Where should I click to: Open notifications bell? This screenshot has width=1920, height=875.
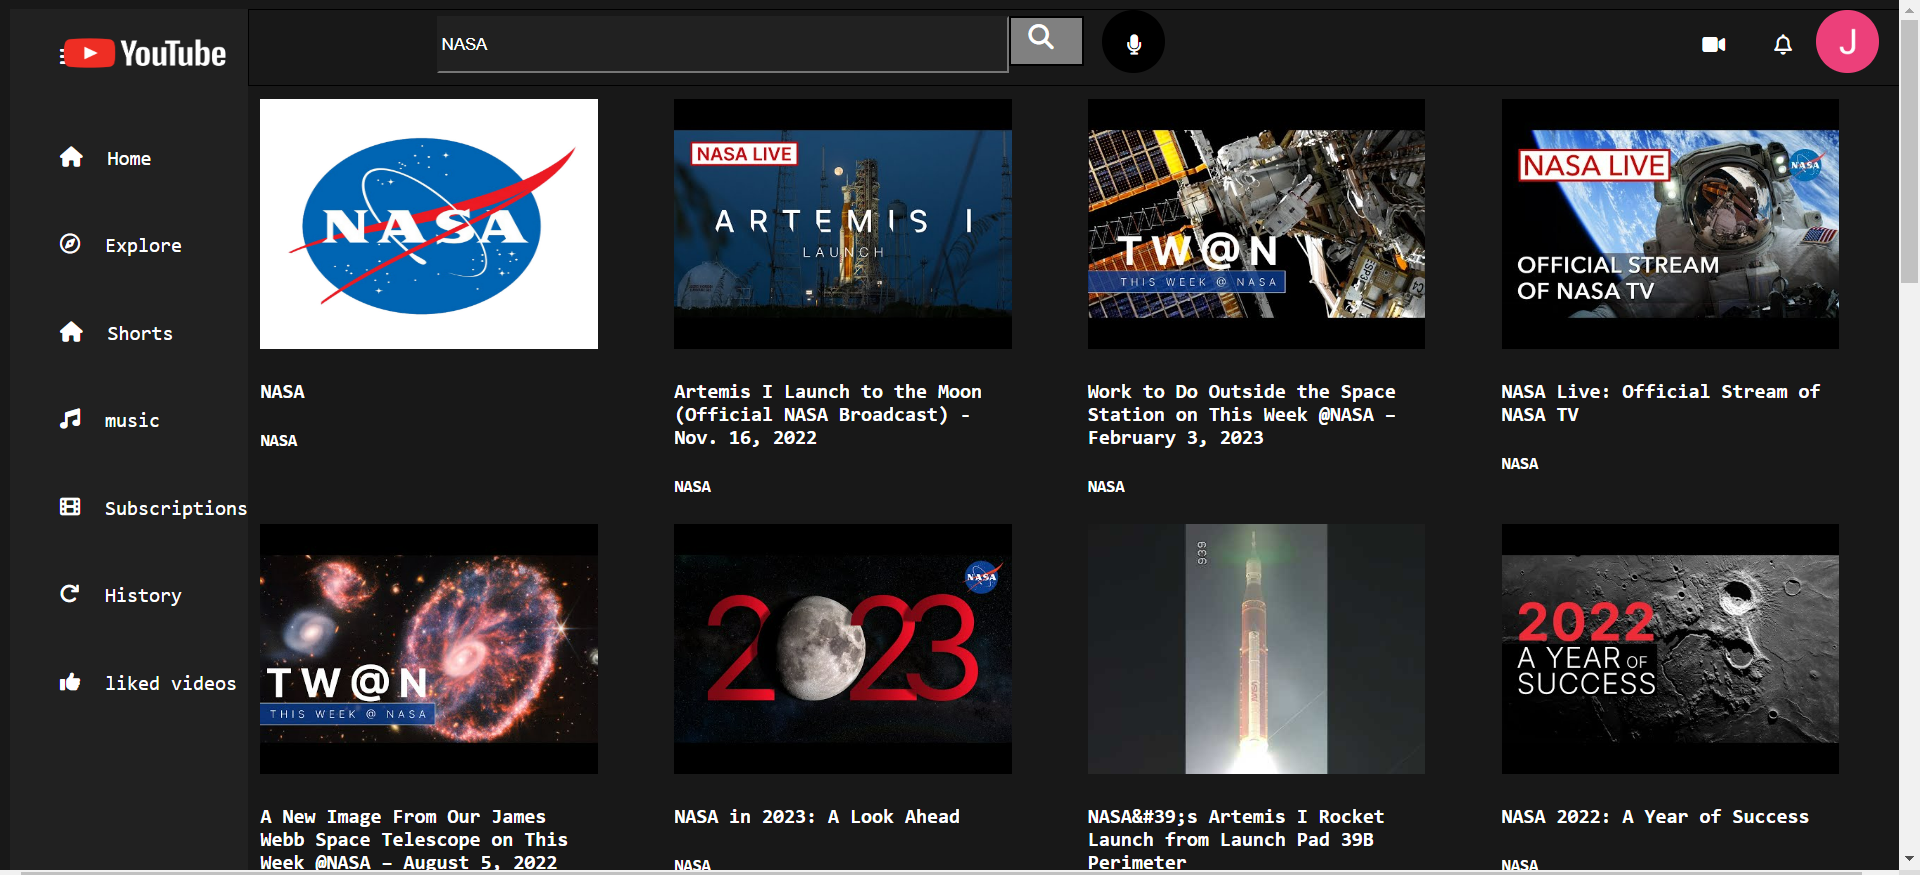pyautogui.click(x=1783, y=44)
